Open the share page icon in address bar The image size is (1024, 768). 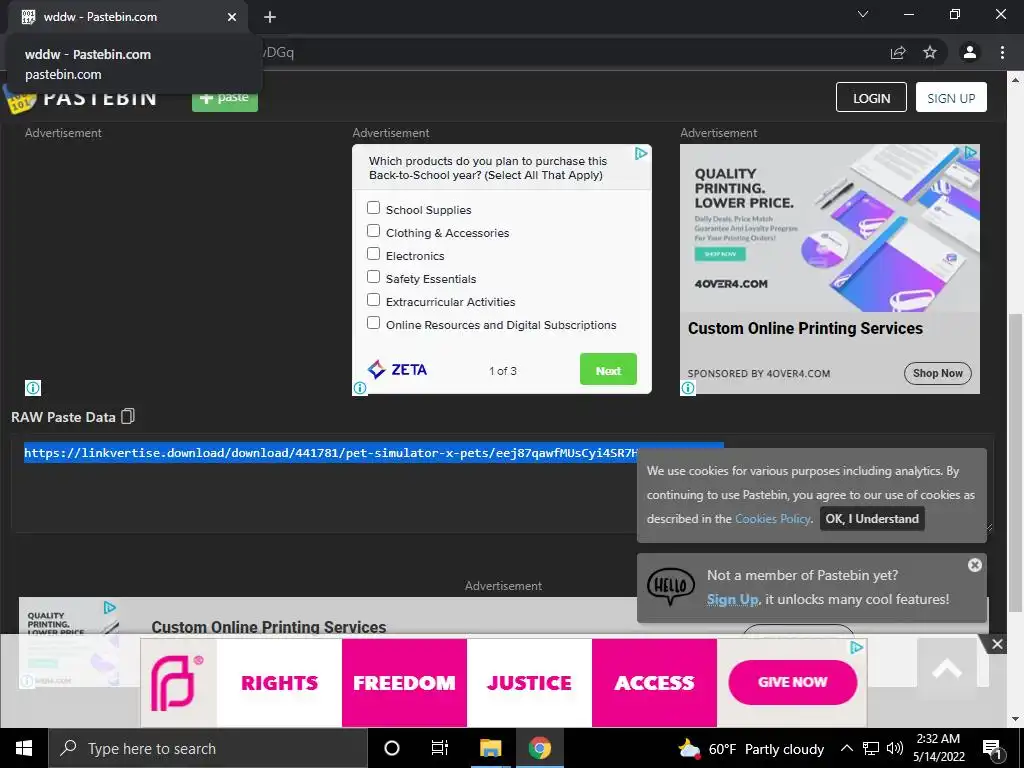898,53
